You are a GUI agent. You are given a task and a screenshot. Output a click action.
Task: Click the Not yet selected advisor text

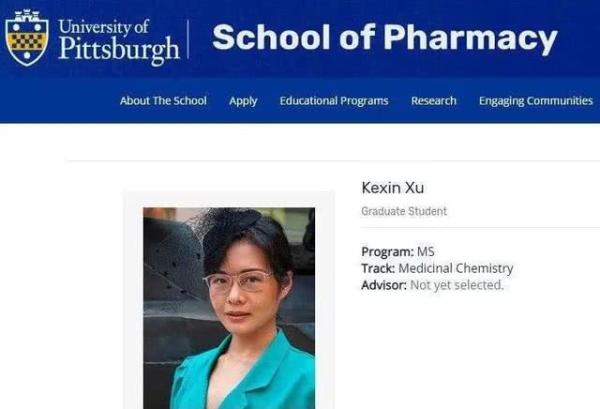[457, 285]
